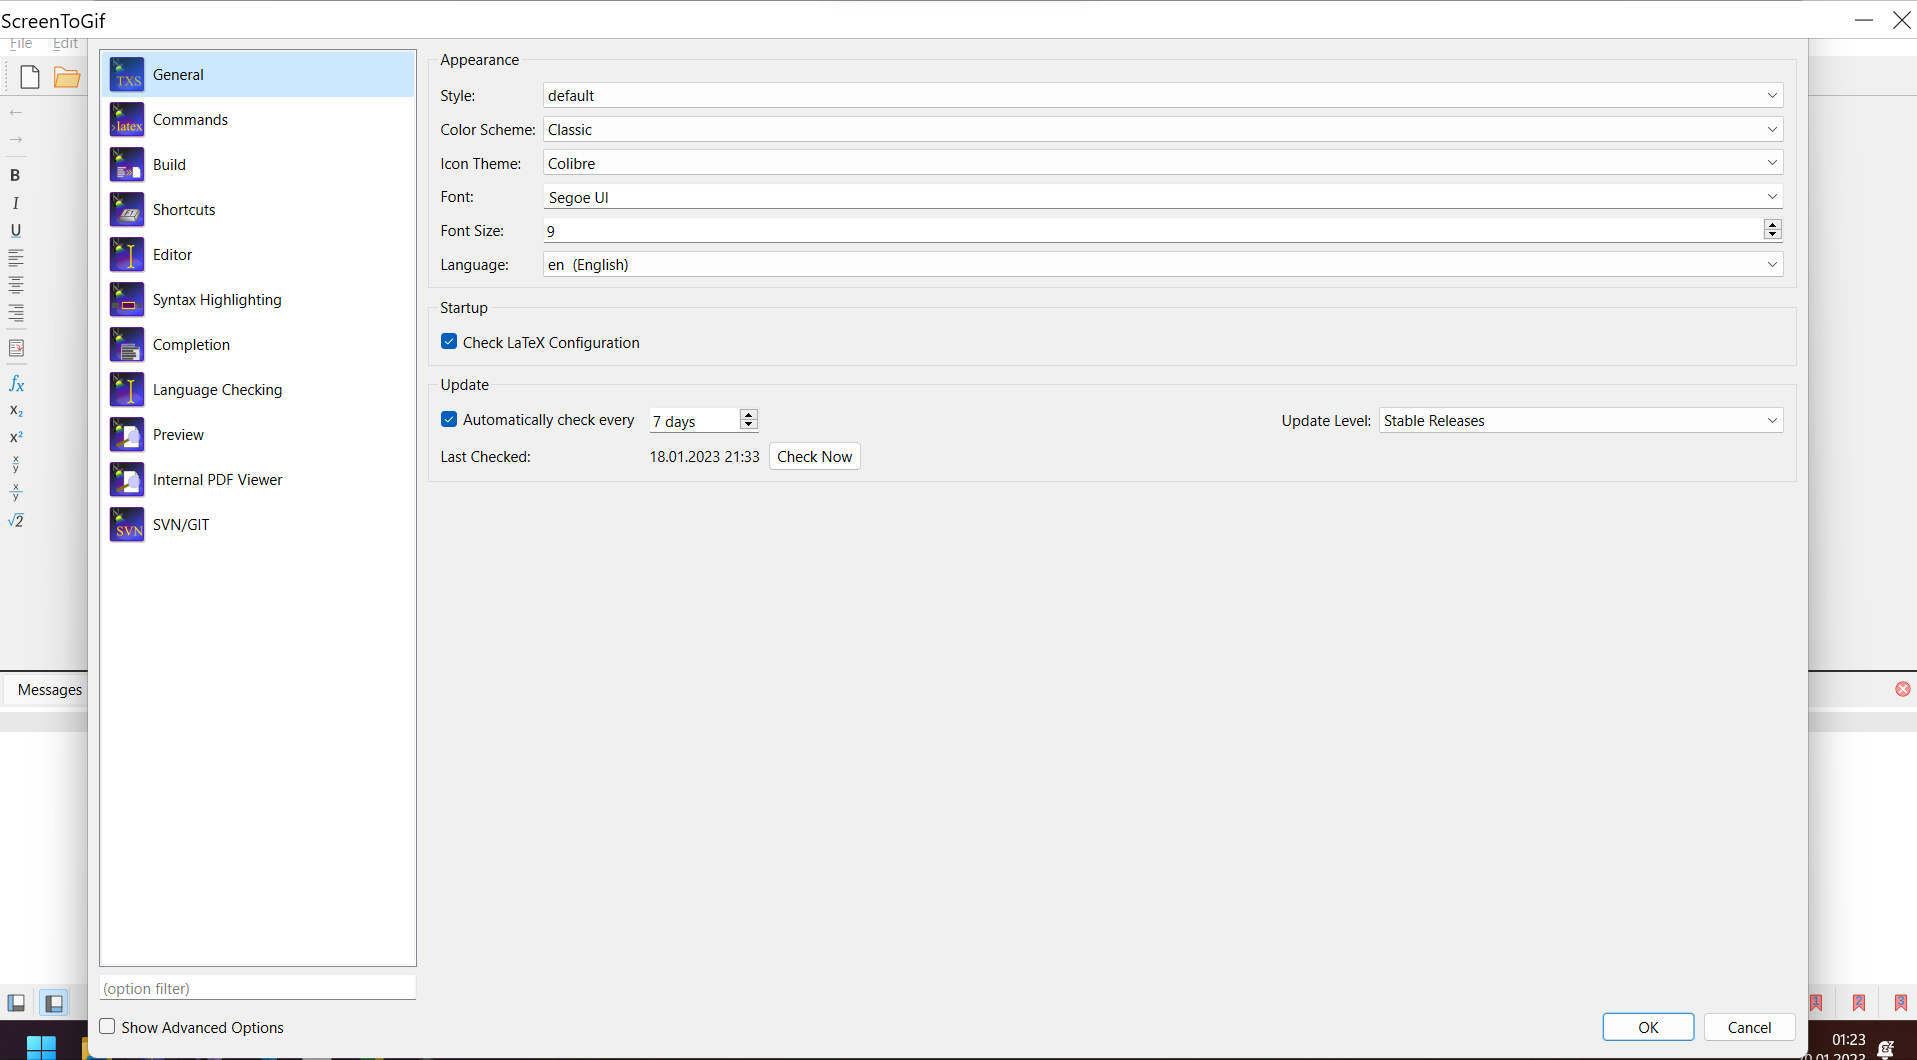Open the Update Level dropdown
Image resolution: width=1917 pixels, height=1060 pixels.
(1772, 420)
